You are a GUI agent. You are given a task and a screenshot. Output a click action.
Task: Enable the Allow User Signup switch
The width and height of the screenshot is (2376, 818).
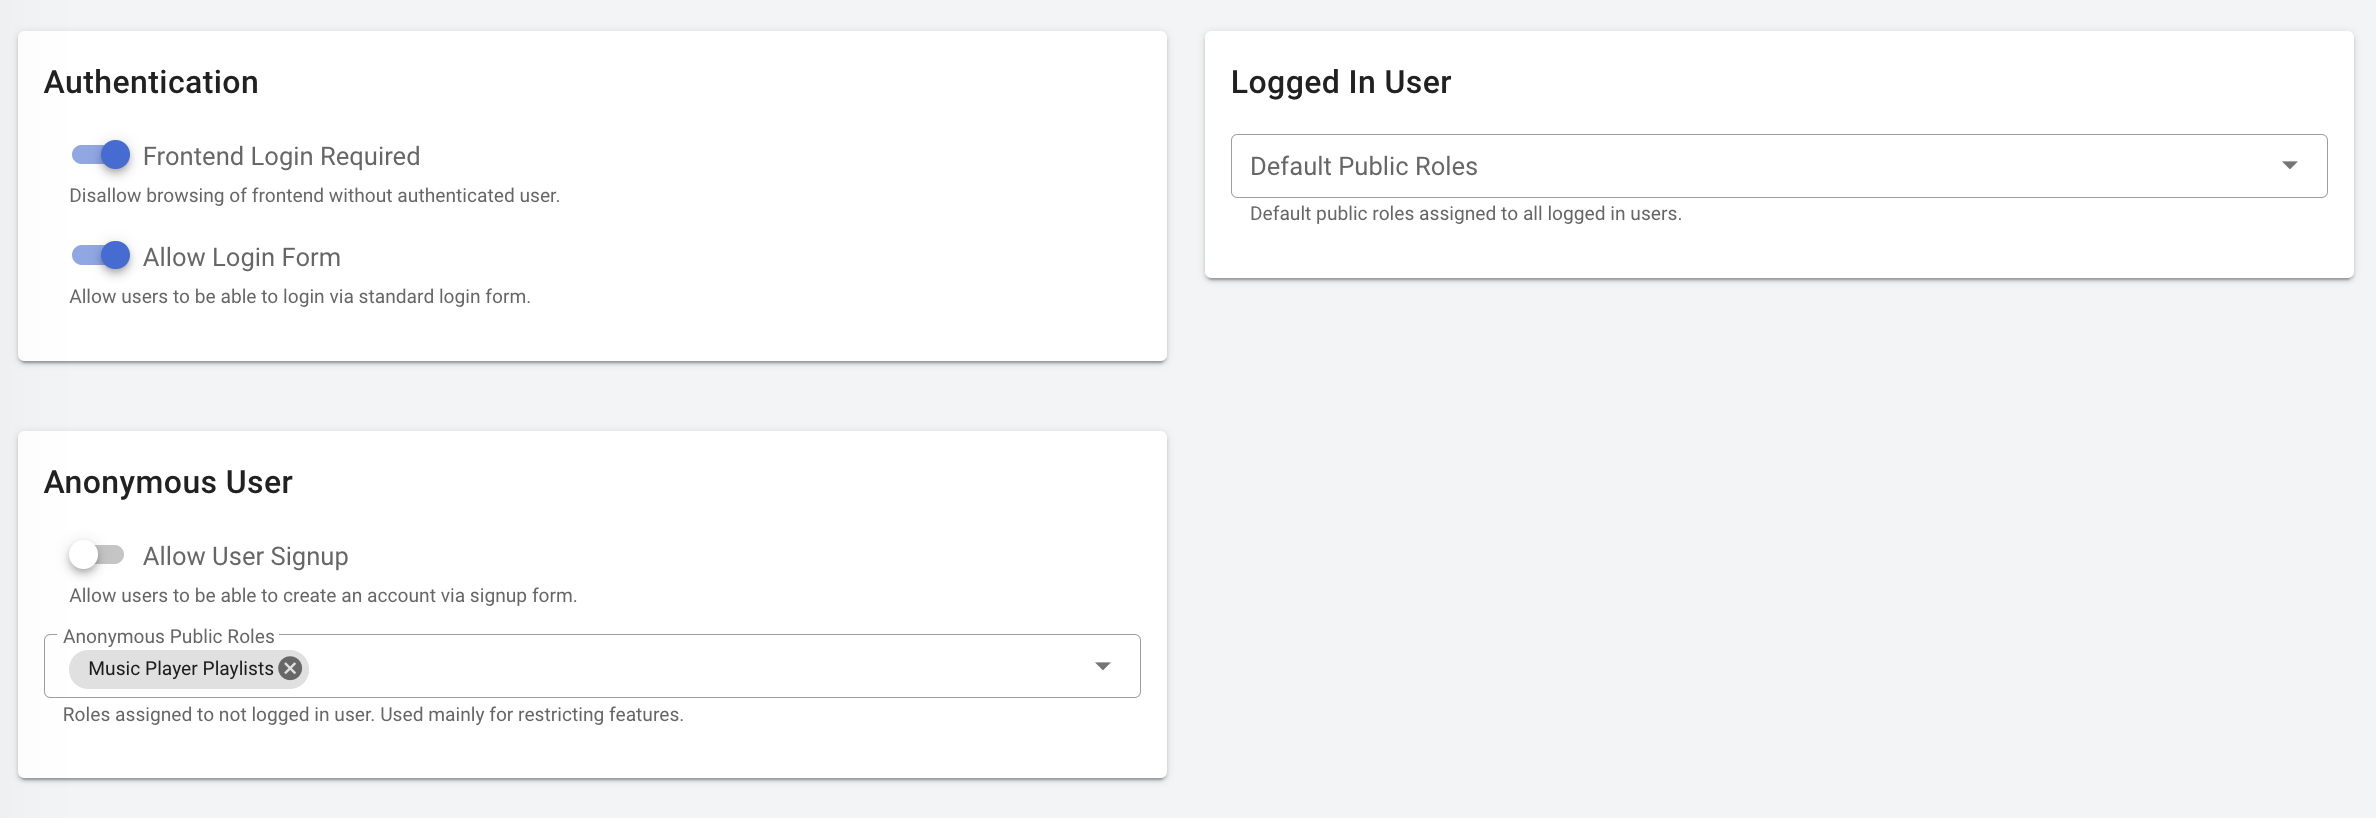pyautogui.click(x=96, y=555)
